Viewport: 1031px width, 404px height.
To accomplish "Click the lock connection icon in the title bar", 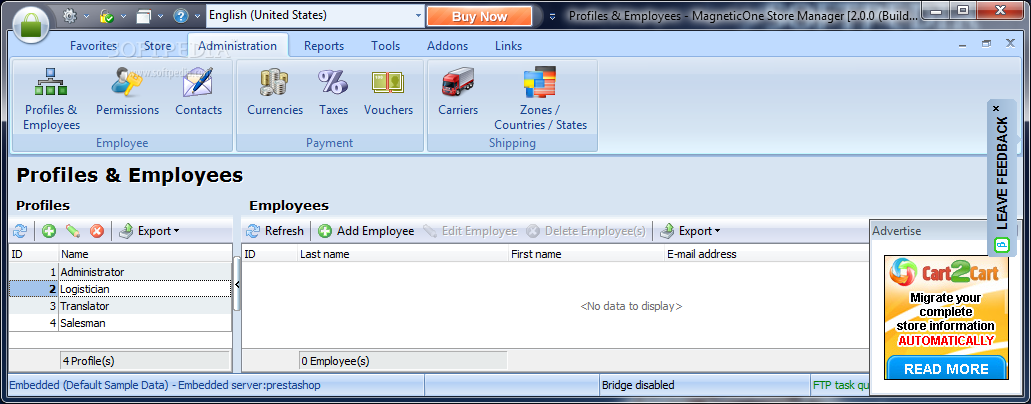I will [x=107, y=15].
